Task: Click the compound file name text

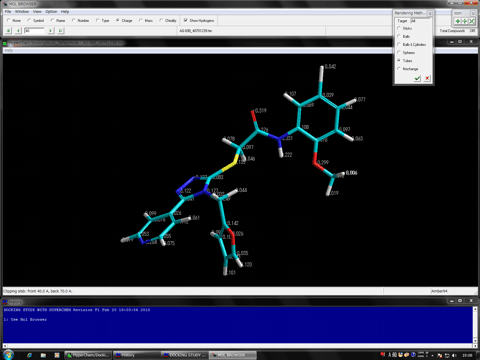Action: (x=196, y=31)
